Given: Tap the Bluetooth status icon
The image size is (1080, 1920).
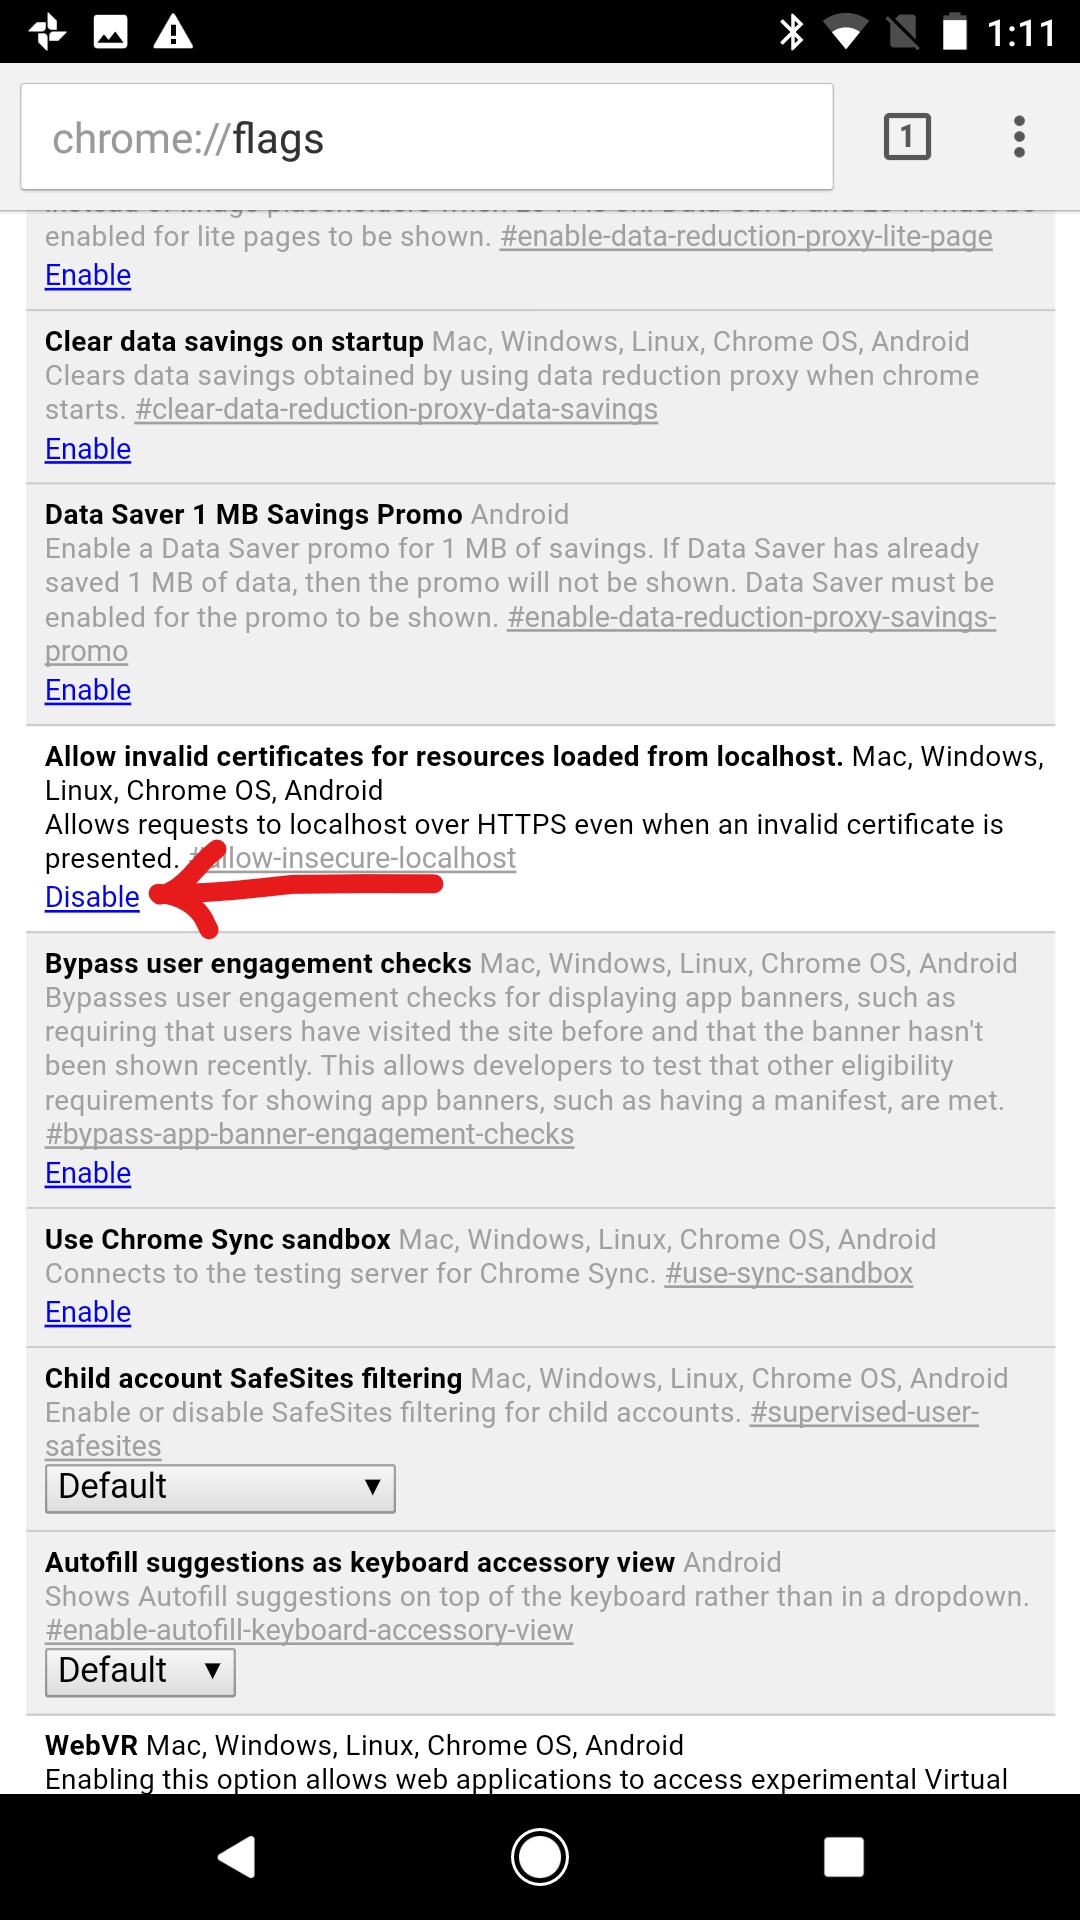Looking at the screenshot, I should [792, 32].
